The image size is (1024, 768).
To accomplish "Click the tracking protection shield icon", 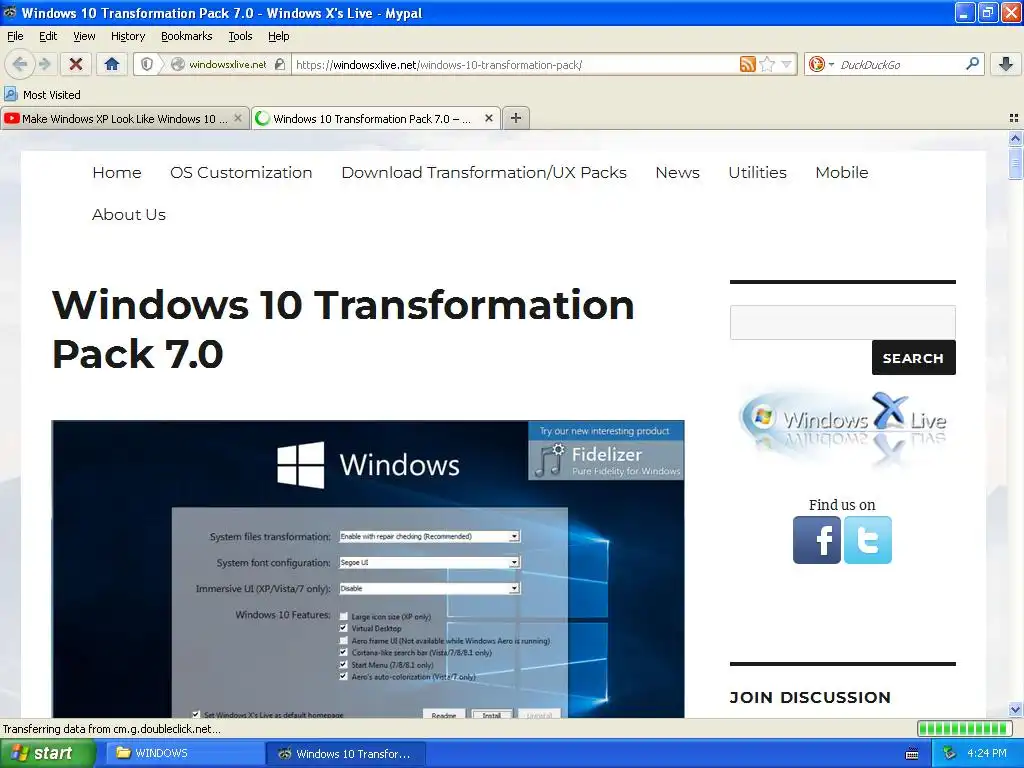I will 147,64.
